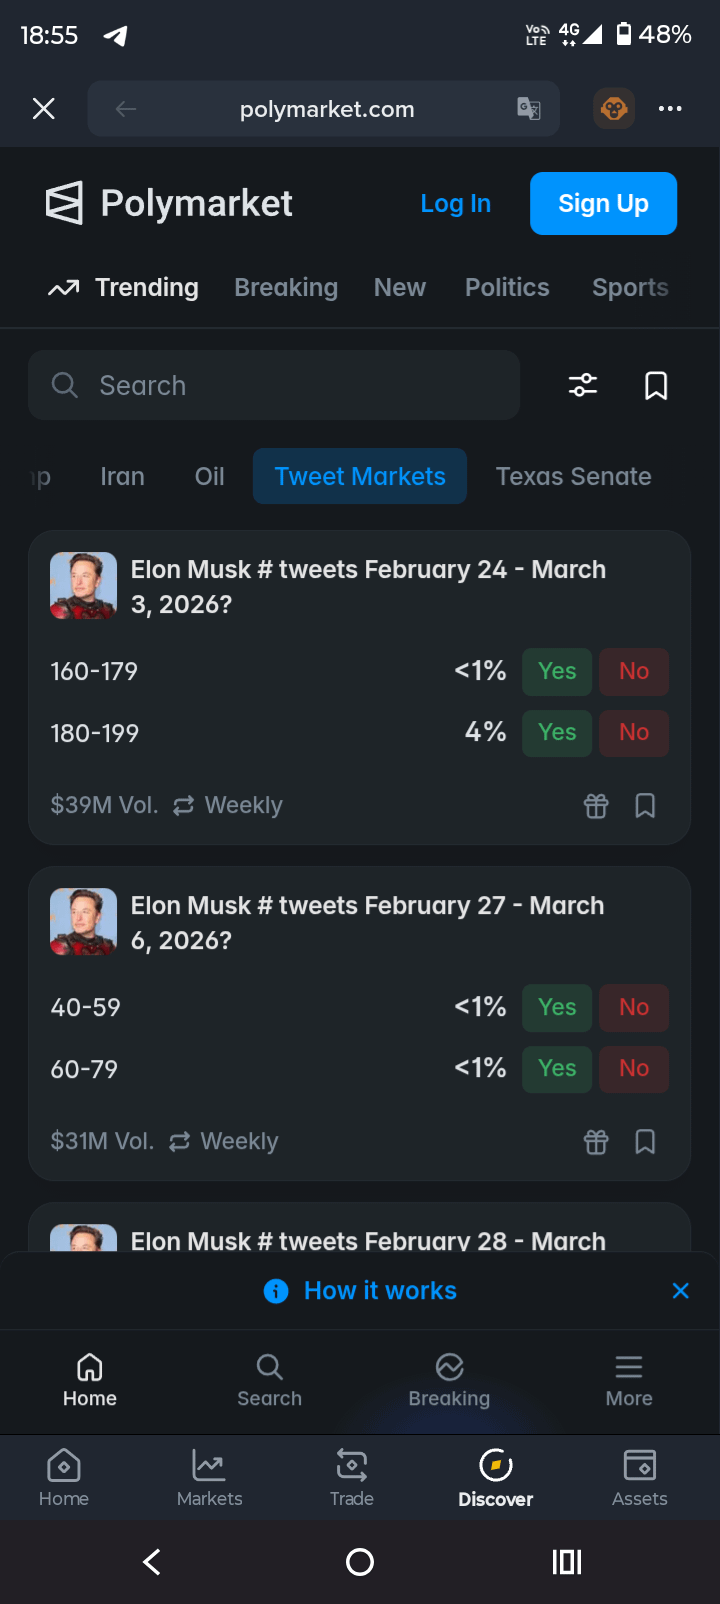Bookmark the February 24 - March 3 market
The width and height of the screenshot is (720, 1604).
pos(646,806)
